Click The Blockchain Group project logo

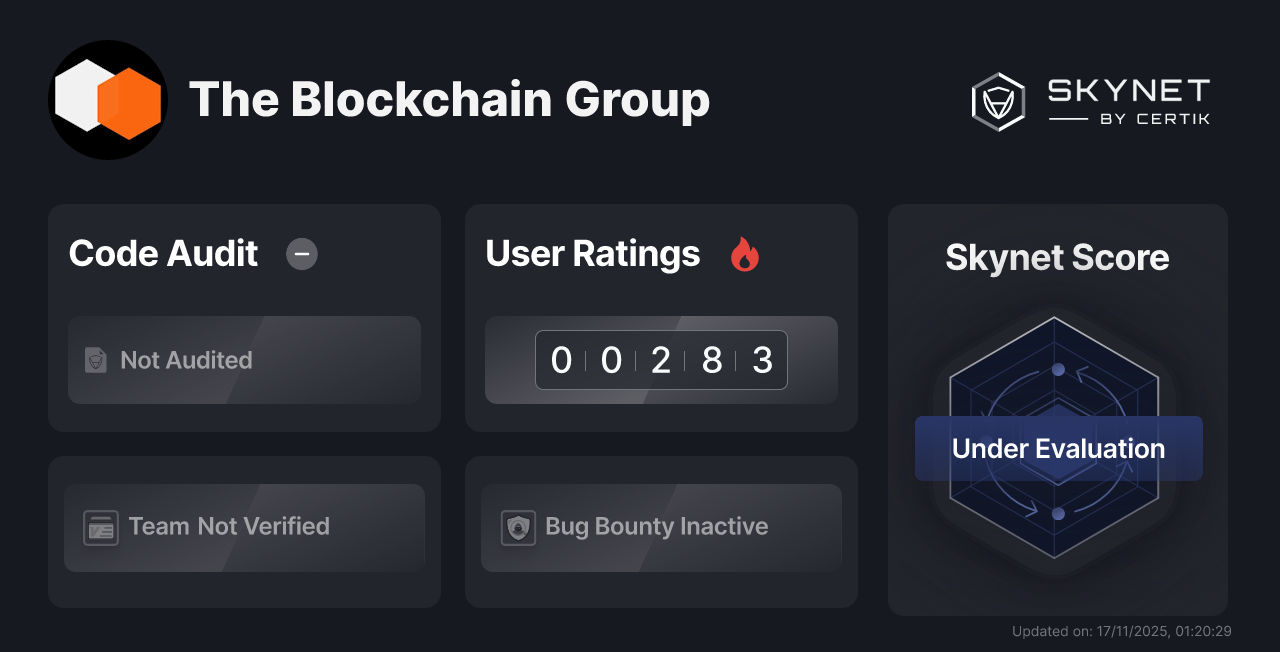[x=107, y=99]
